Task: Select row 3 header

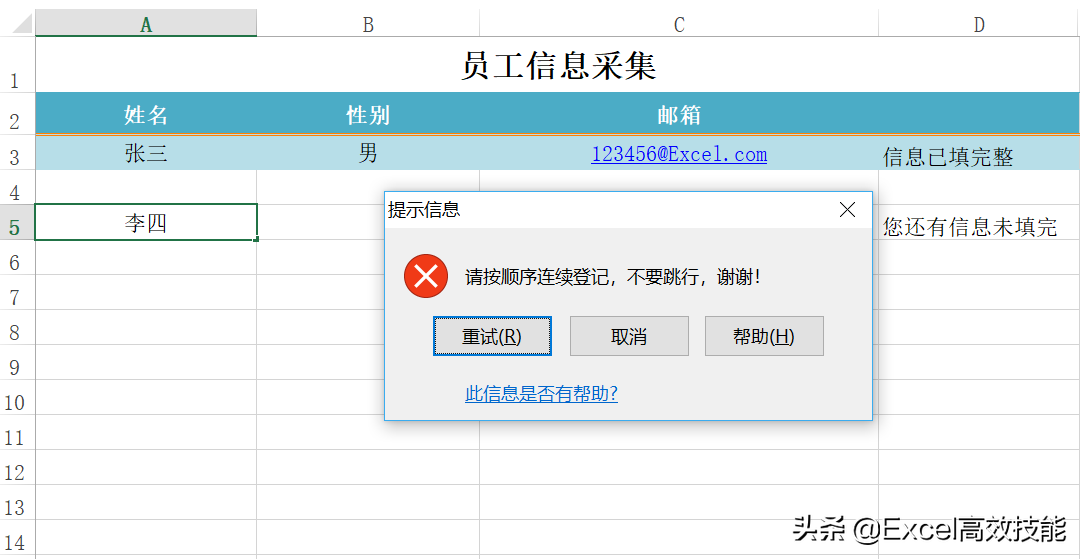Action: pos(17,153)
